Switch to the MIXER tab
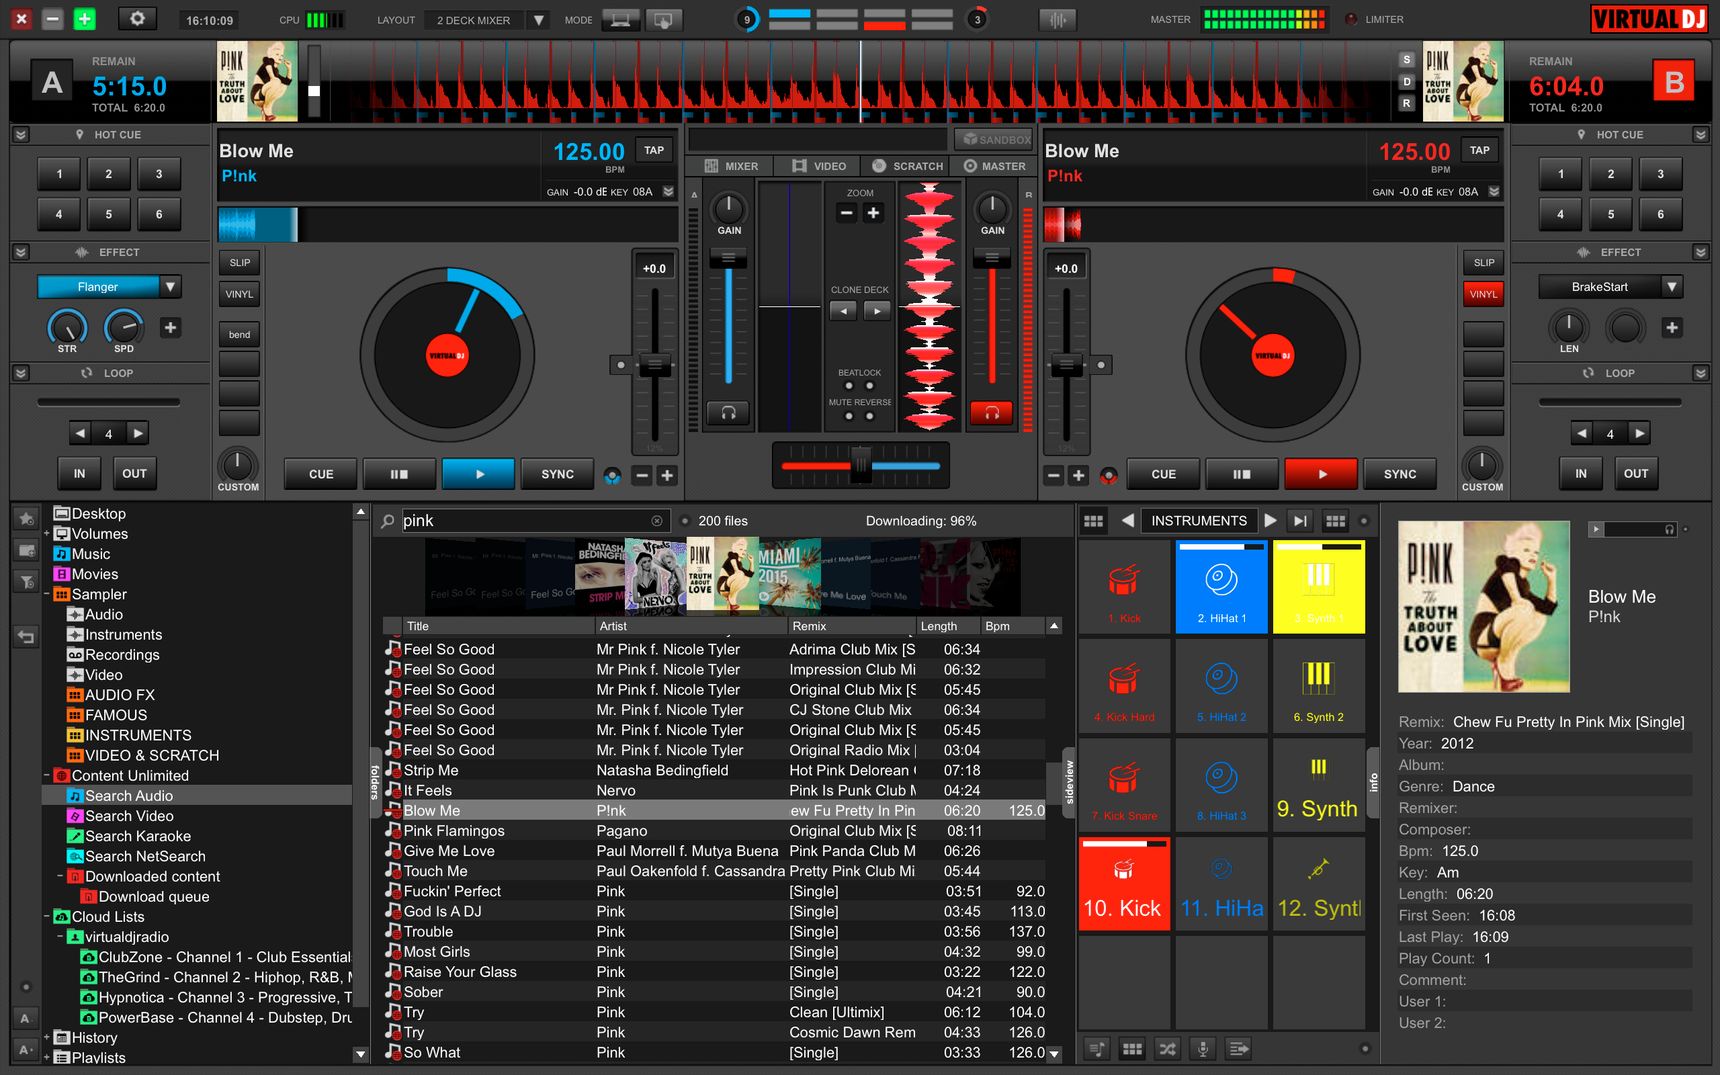Image resolution: width=1720 pixels, height=1075 pixels. pyautogui.click(x=731, y=166)
